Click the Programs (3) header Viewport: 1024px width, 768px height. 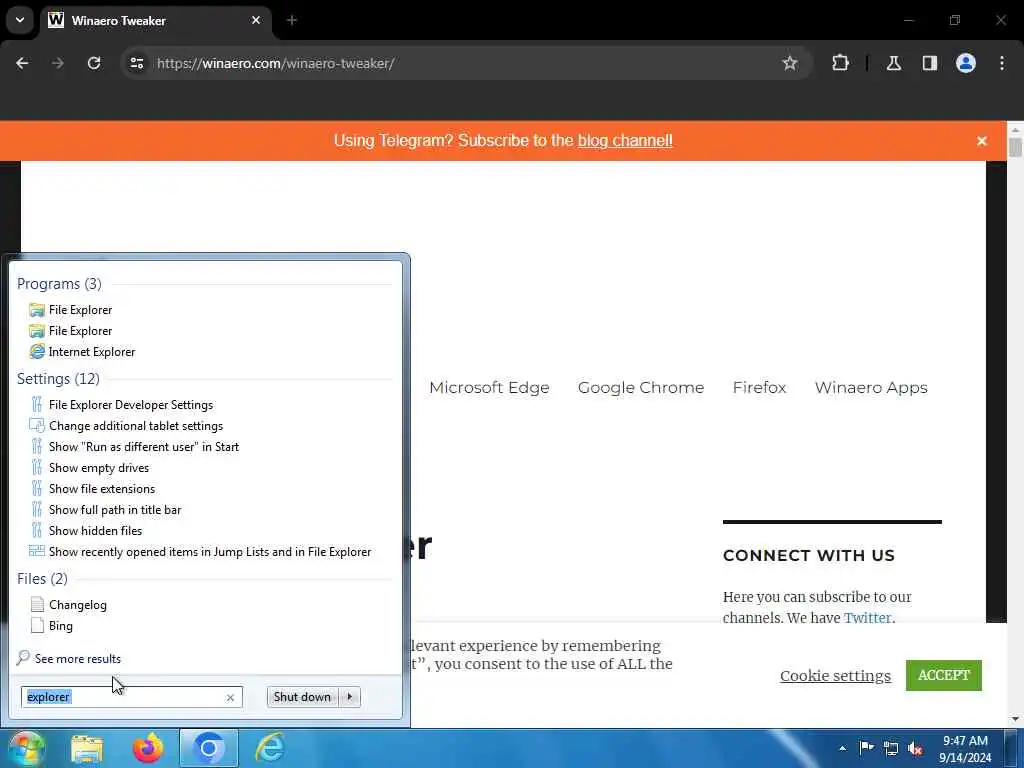click(59, 284)
